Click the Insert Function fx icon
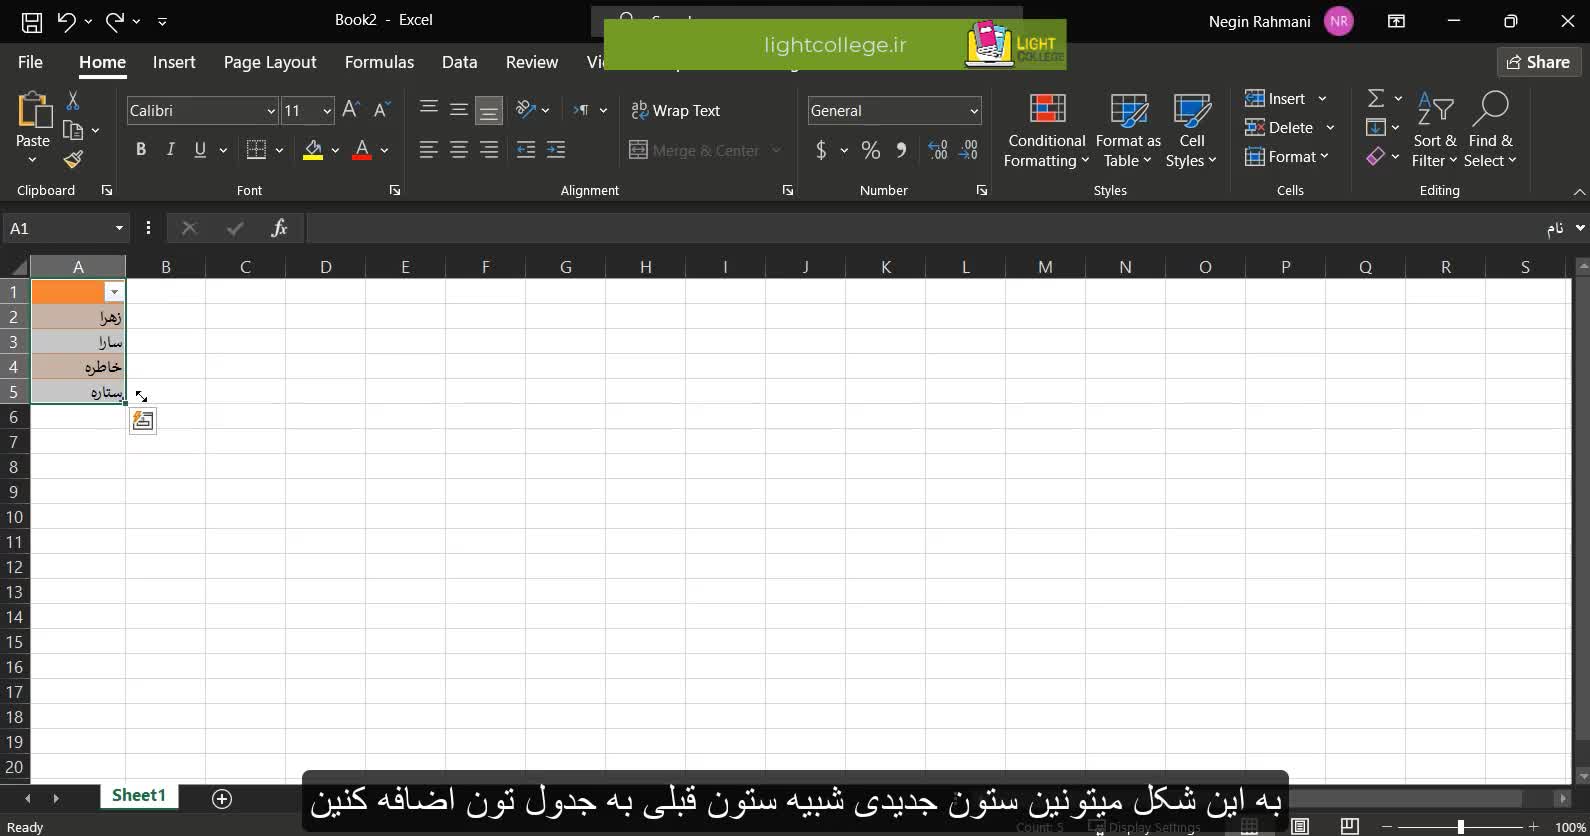Viewport: 1590px width, 836px height. click(x=279, y=229)
